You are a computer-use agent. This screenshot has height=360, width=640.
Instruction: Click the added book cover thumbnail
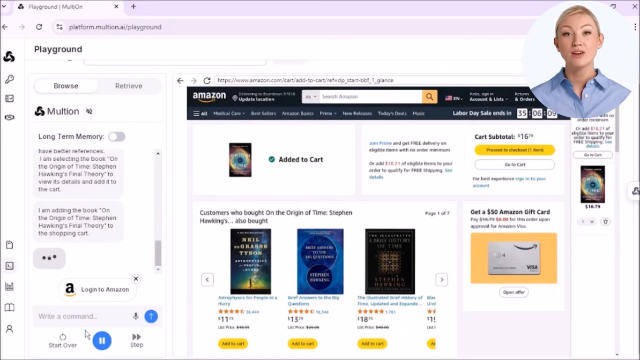click(240, 160)
